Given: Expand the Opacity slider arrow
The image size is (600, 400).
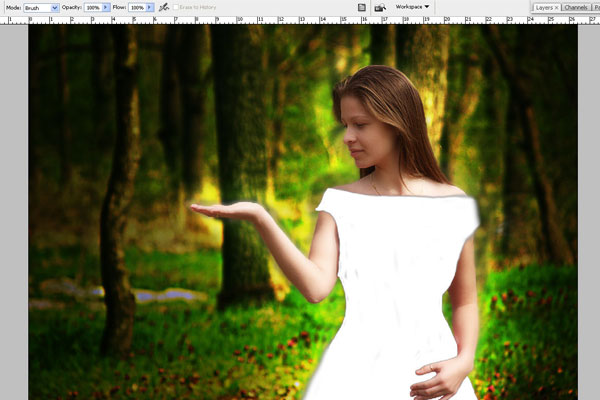Looking at the screenshot, I should click(x=107, y=7).
